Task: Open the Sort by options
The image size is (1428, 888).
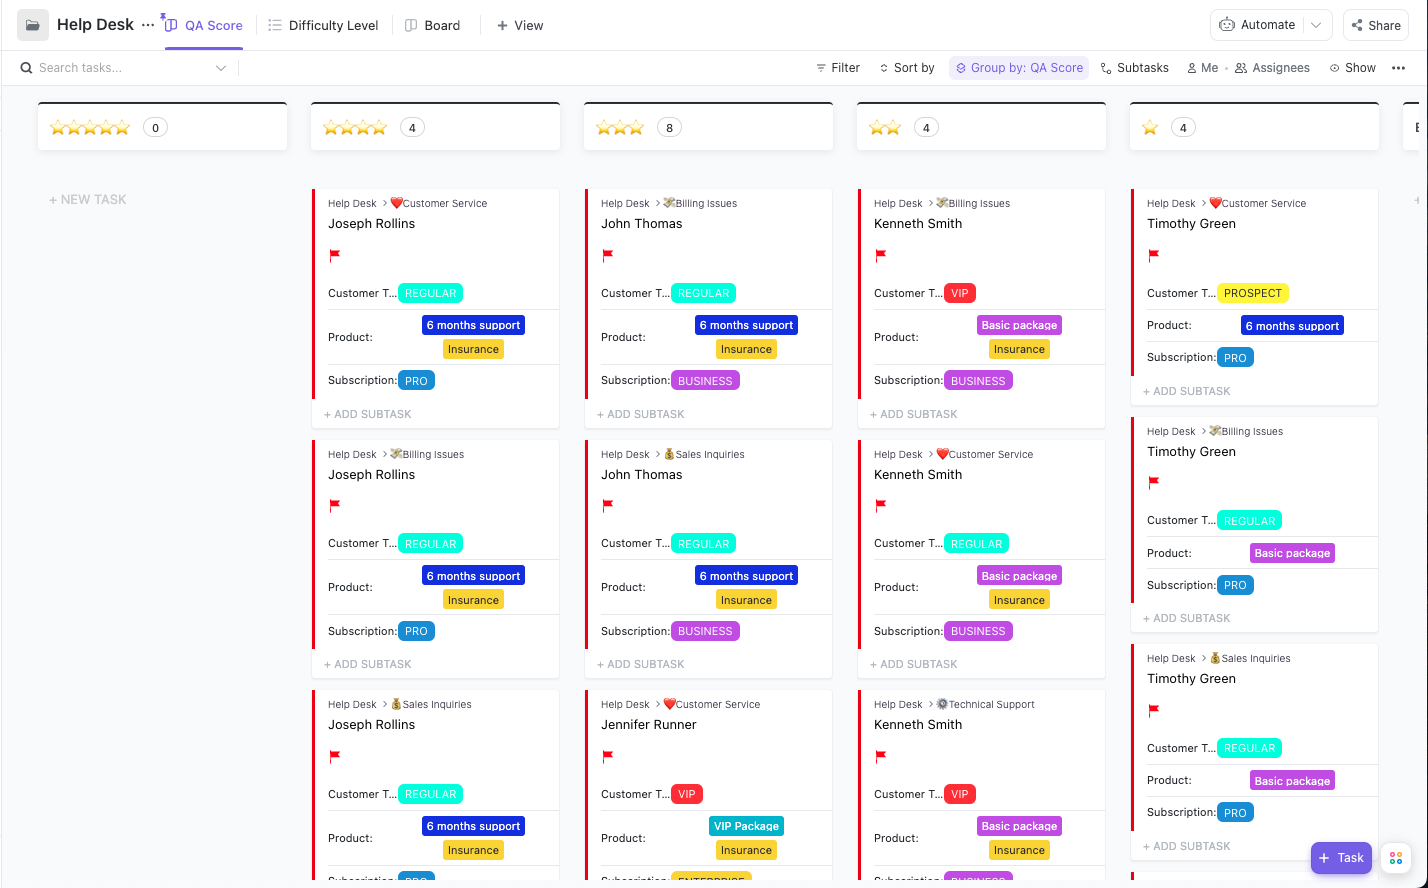Action: click(906, 67)
